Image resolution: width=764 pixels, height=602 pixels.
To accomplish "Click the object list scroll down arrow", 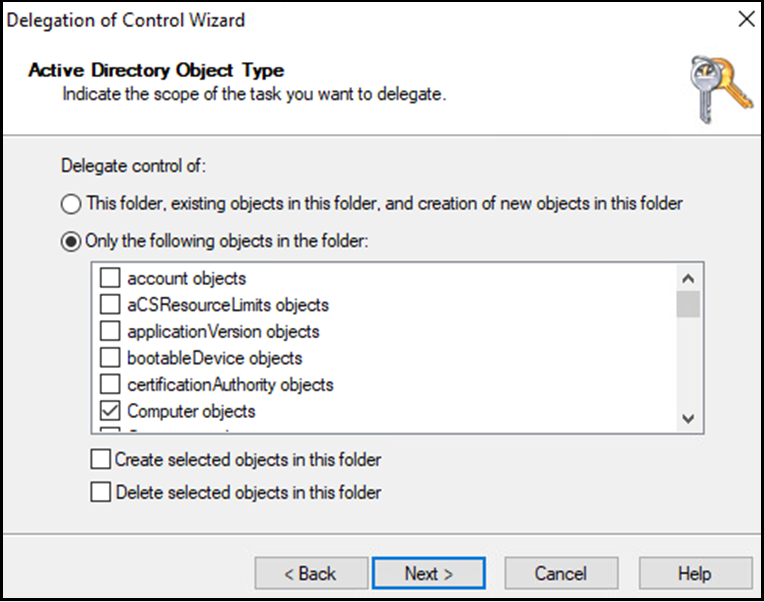I will pos(688,418).
